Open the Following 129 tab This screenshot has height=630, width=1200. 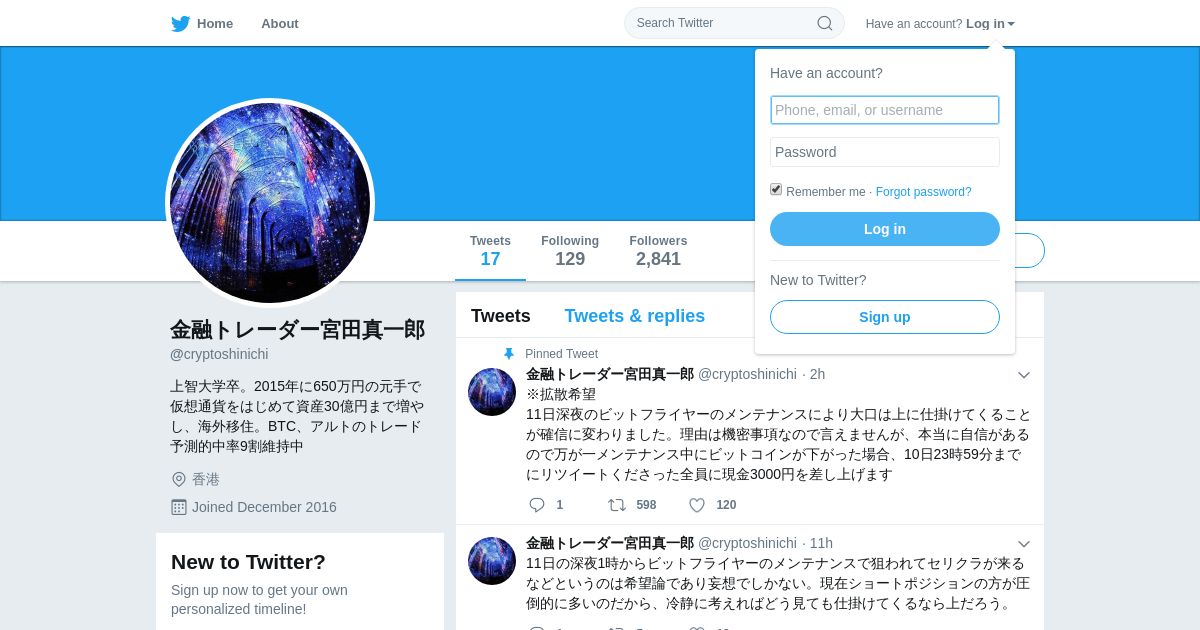(570, 251)
